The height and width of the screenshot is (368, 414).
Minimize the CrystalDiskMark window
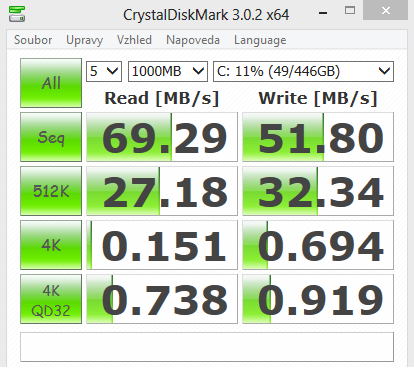[x=323, y=13]
